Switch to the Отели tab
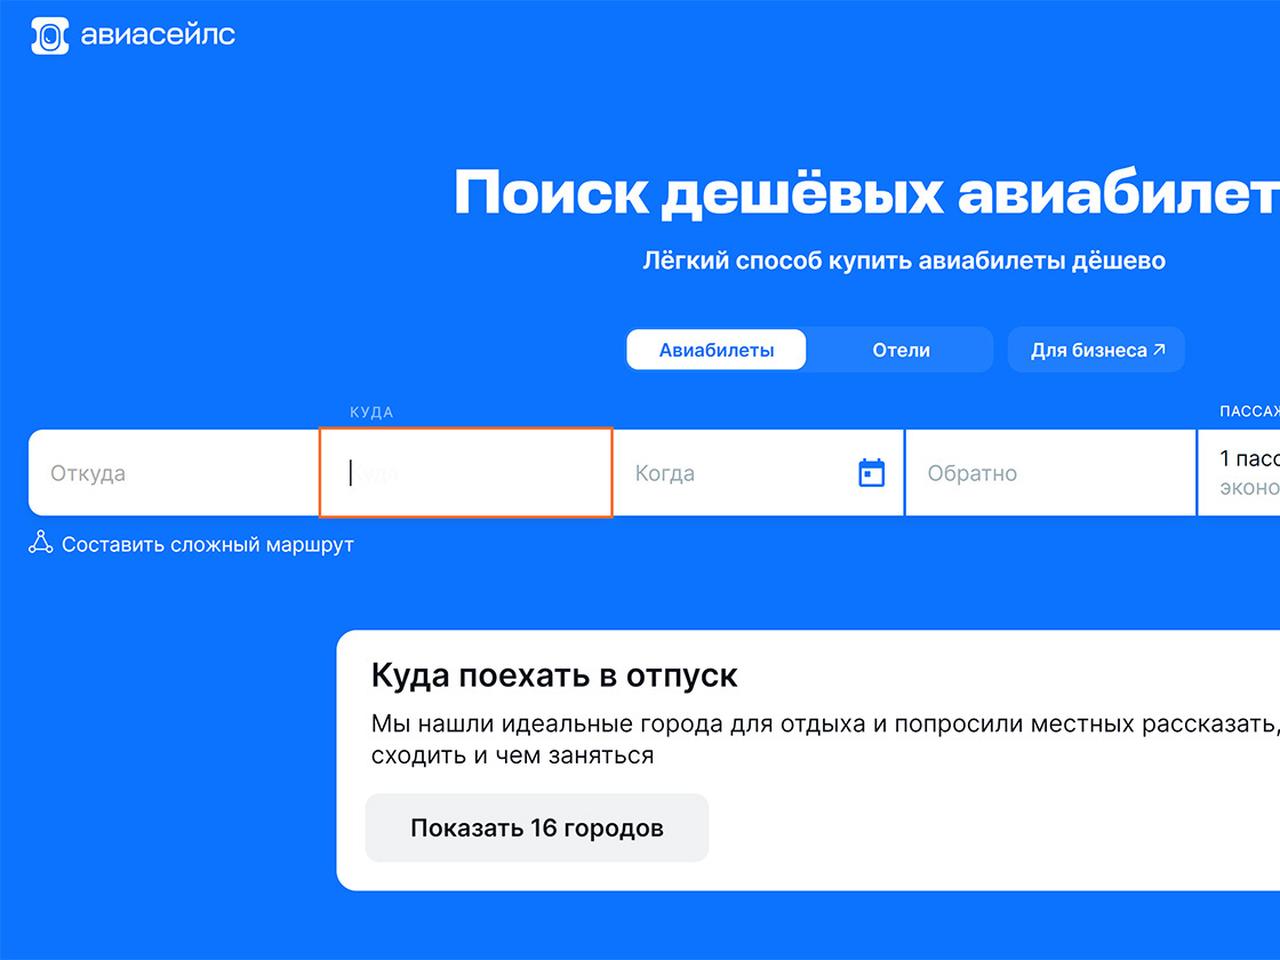The height and width of the screenshot is (960, 1280). pos(900,350)
